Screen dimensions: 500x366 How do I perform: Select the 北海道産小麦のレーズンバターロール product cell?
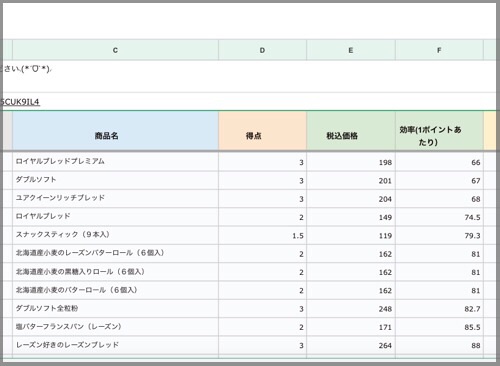pyautogui.click(x=115, y=254)
